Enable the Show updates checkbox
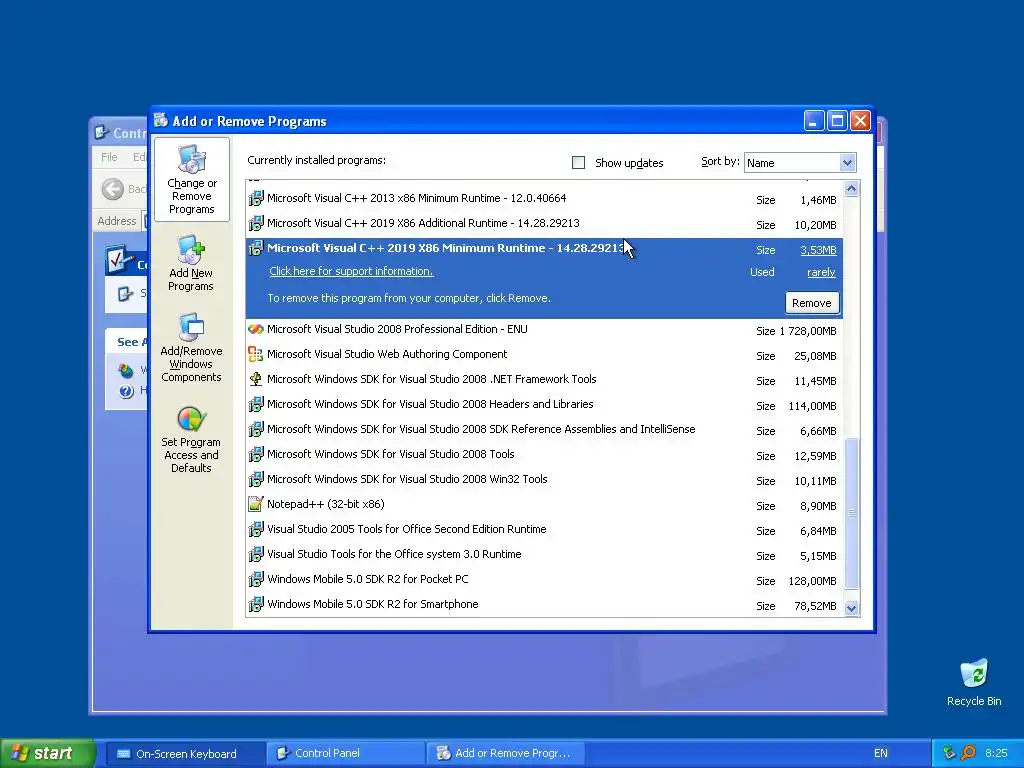This screenshot has width=1024, height=768. (x=579, y=163)
